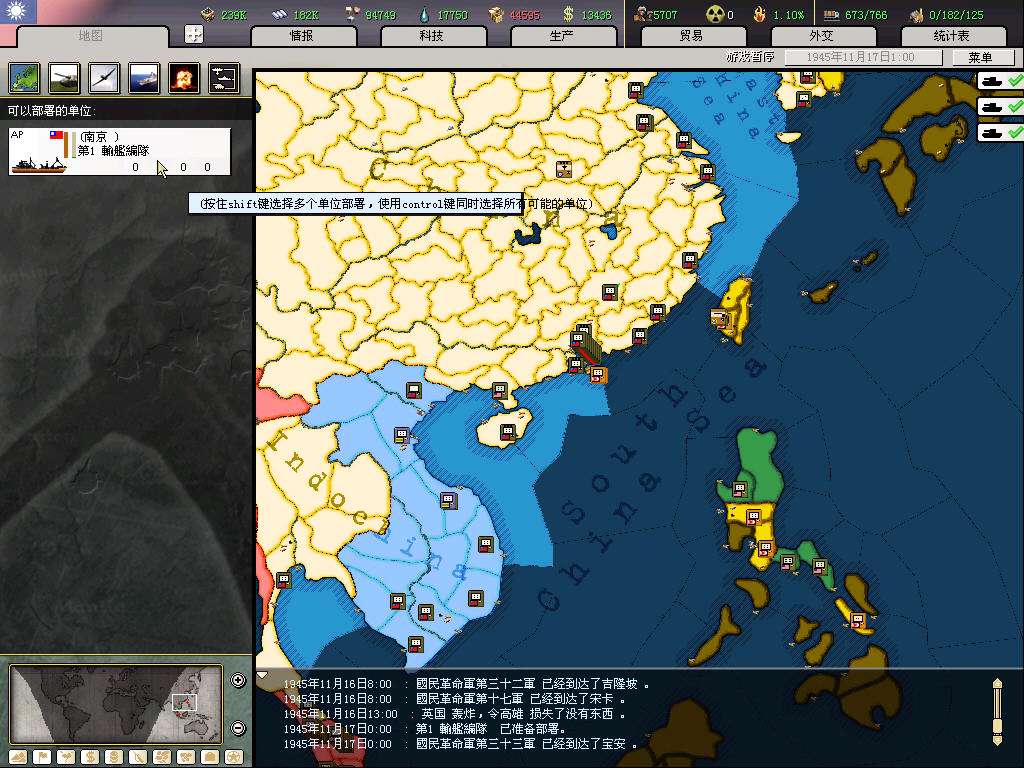This screenshot has width=1024, height=768.
Task: Open the 生产 production tab
Action: [x=562, y=36]
